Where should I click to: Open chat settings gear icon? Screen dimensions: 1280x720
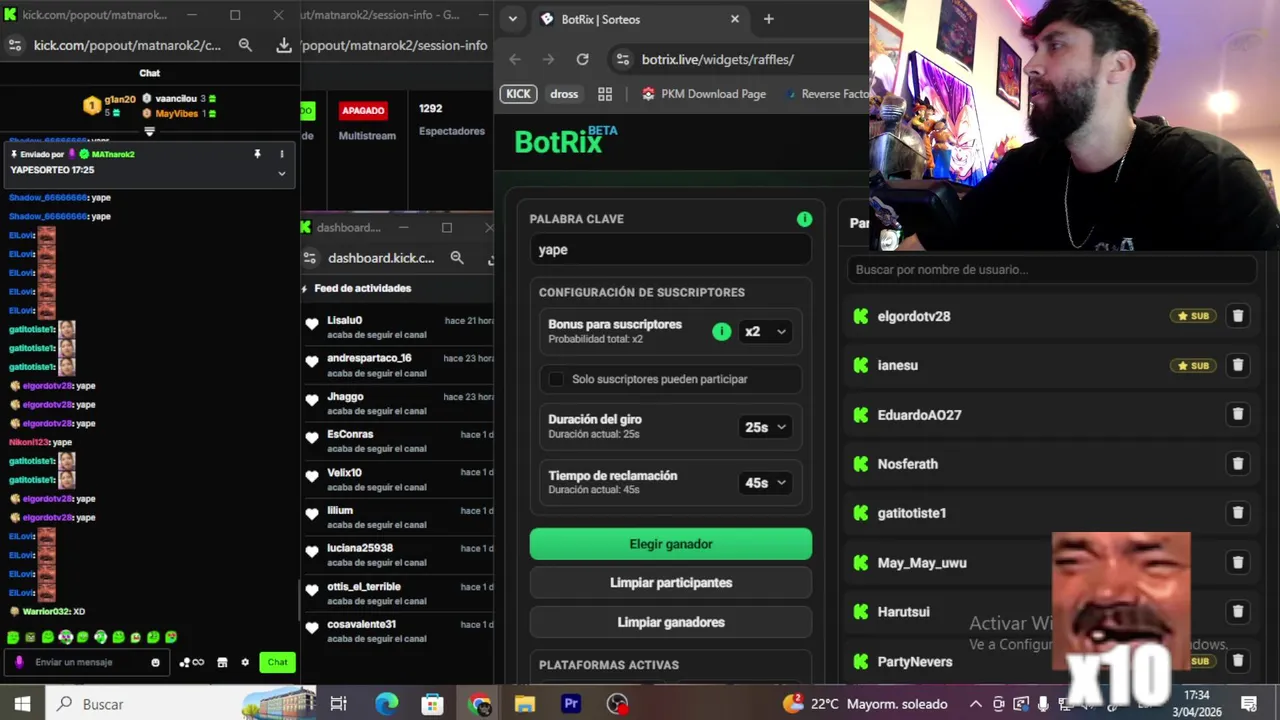pos(245,662)
